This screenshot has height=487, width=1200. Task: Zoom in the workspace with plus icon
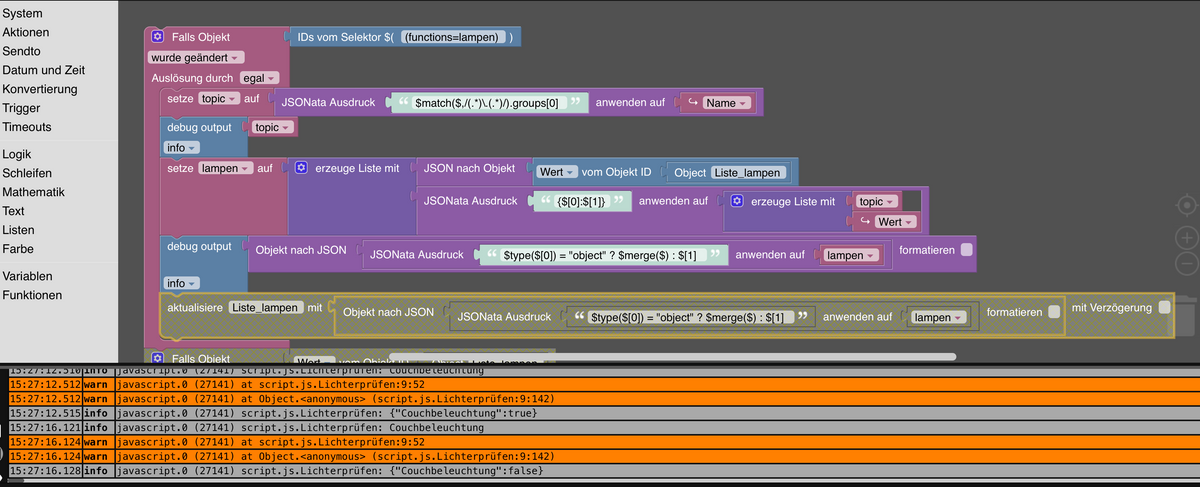point(1186,238)
